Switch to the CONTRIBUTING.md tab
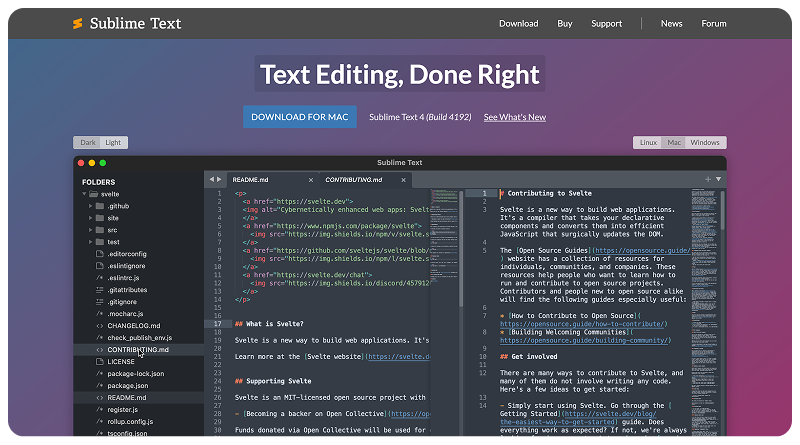 point(365,180)
